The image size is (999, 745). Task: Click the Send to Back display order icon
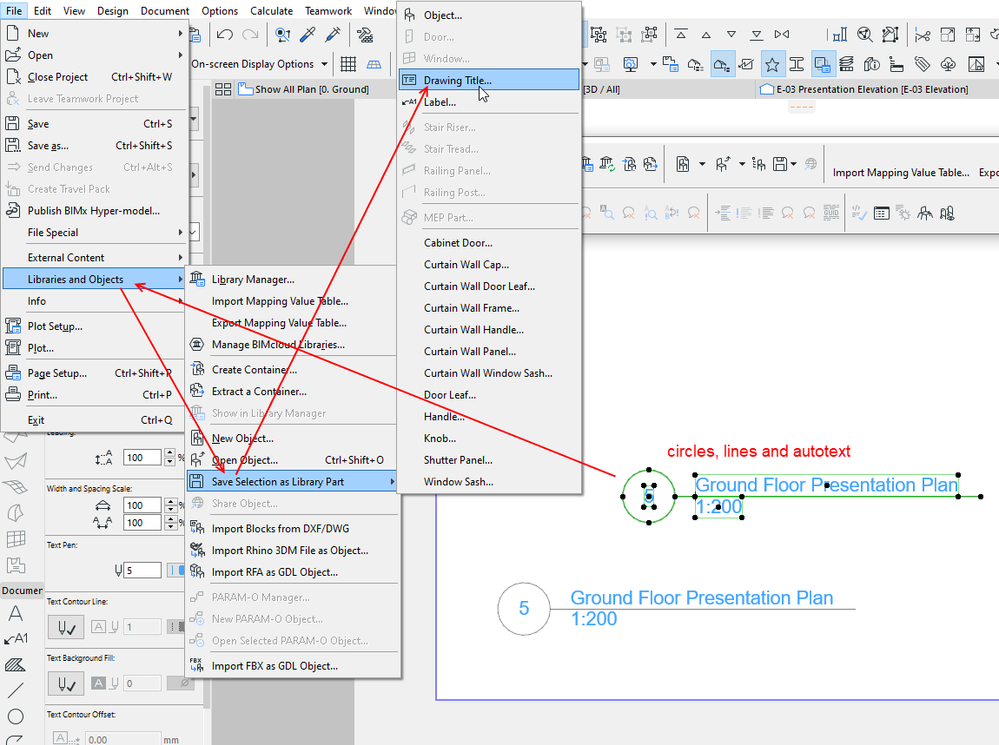[756, 34]
